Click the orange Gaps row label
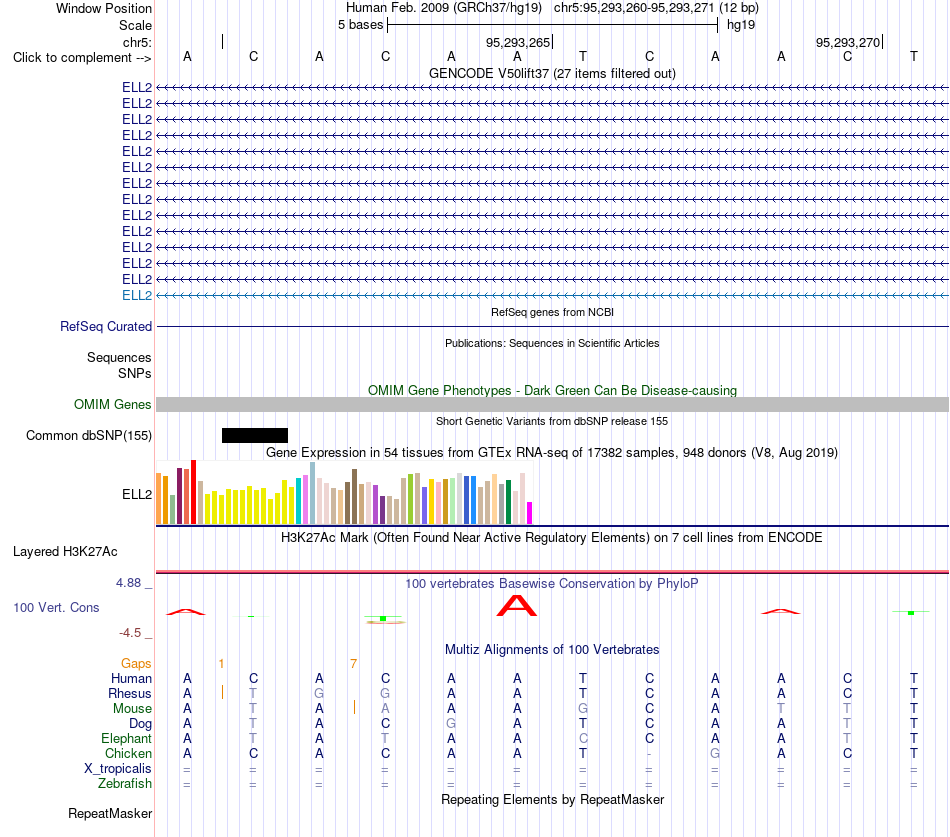This screenshot has width=950, height=837. [x=136, y=664]
